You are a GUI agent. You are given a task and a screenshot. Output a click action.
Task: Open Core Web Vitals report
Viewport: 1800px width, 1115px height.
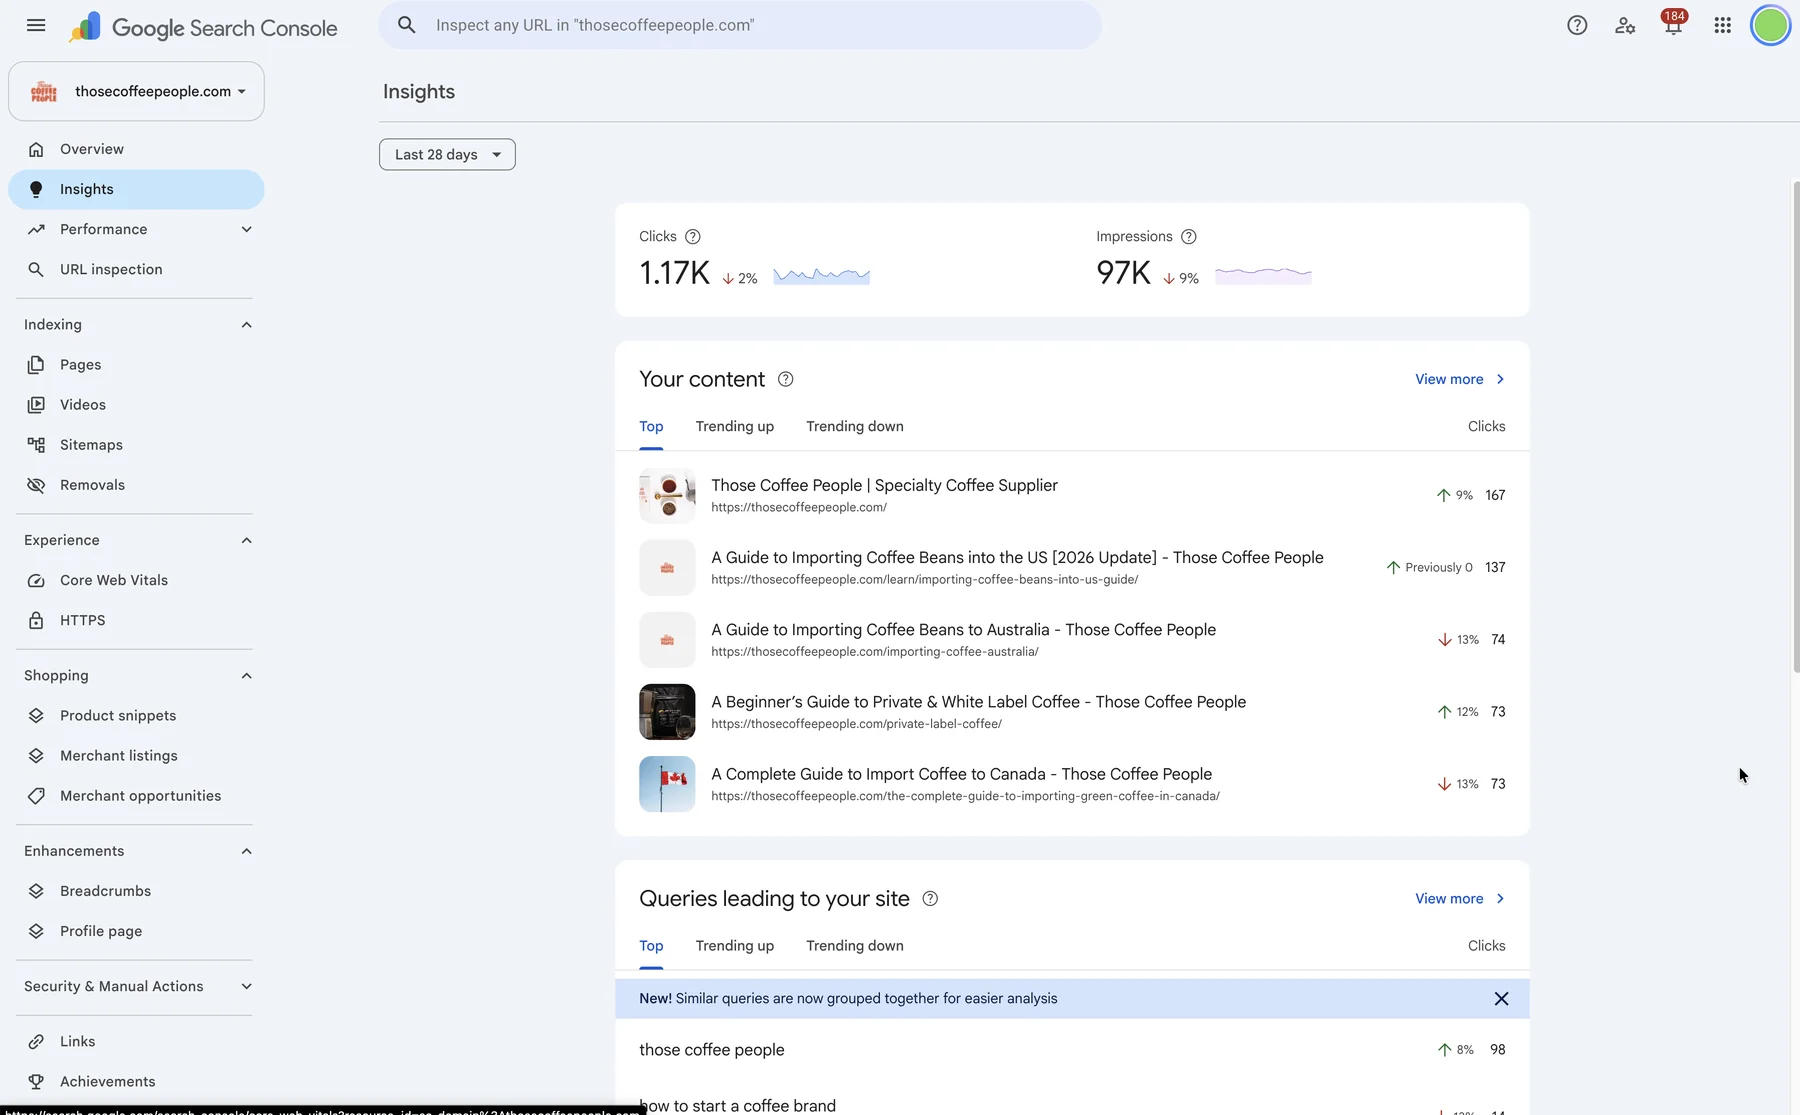[136, 580]
